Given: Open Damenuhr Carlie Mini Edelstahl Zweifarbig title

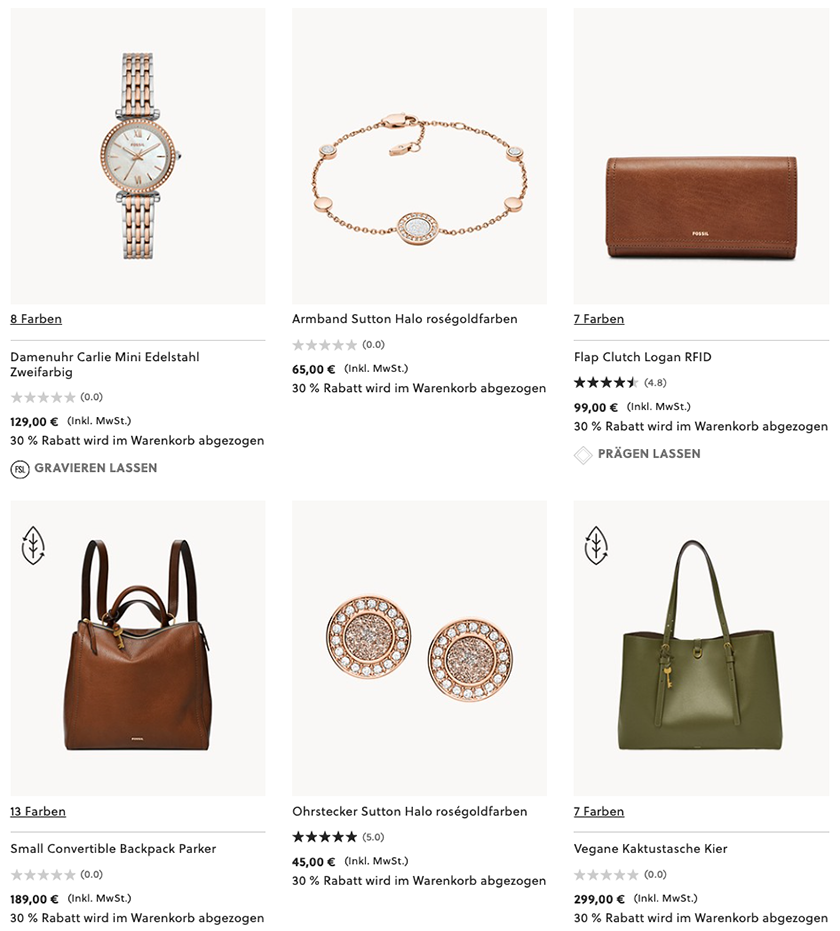Looking at the screenshot, I should click(105, 365).
